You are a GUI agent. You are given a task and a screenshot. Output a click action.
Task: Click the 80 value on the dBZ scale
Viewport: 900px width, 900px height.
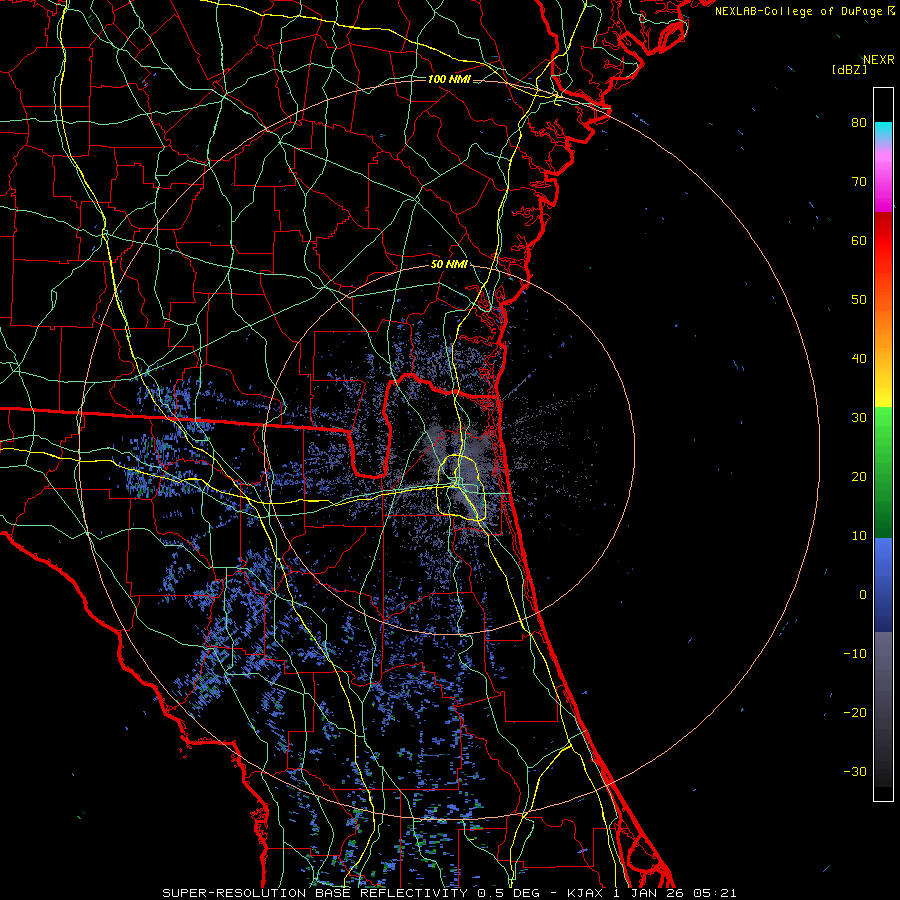click(859, 123)
